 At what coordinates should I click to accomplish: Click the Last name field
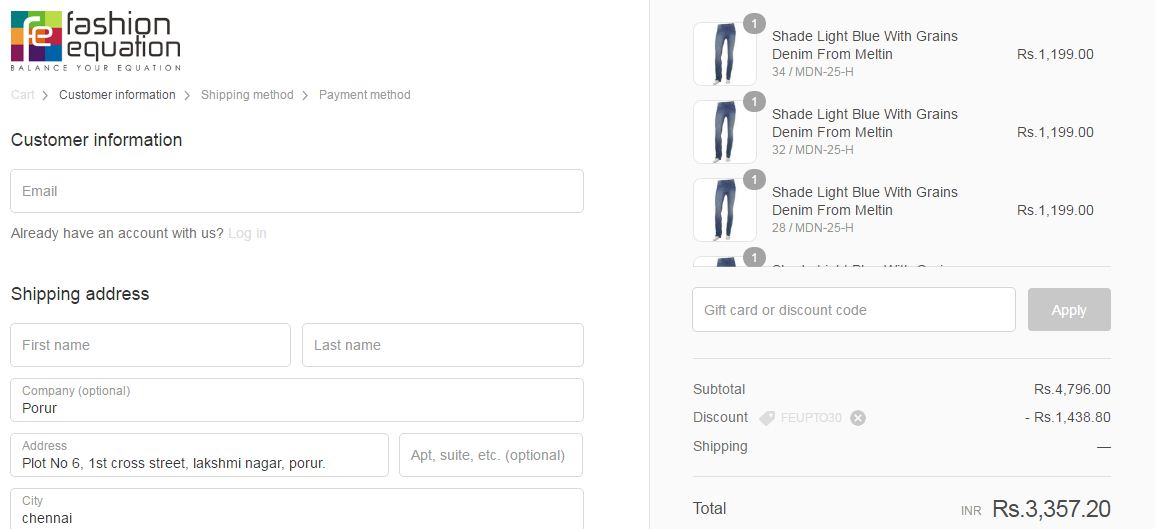(442, 345)
